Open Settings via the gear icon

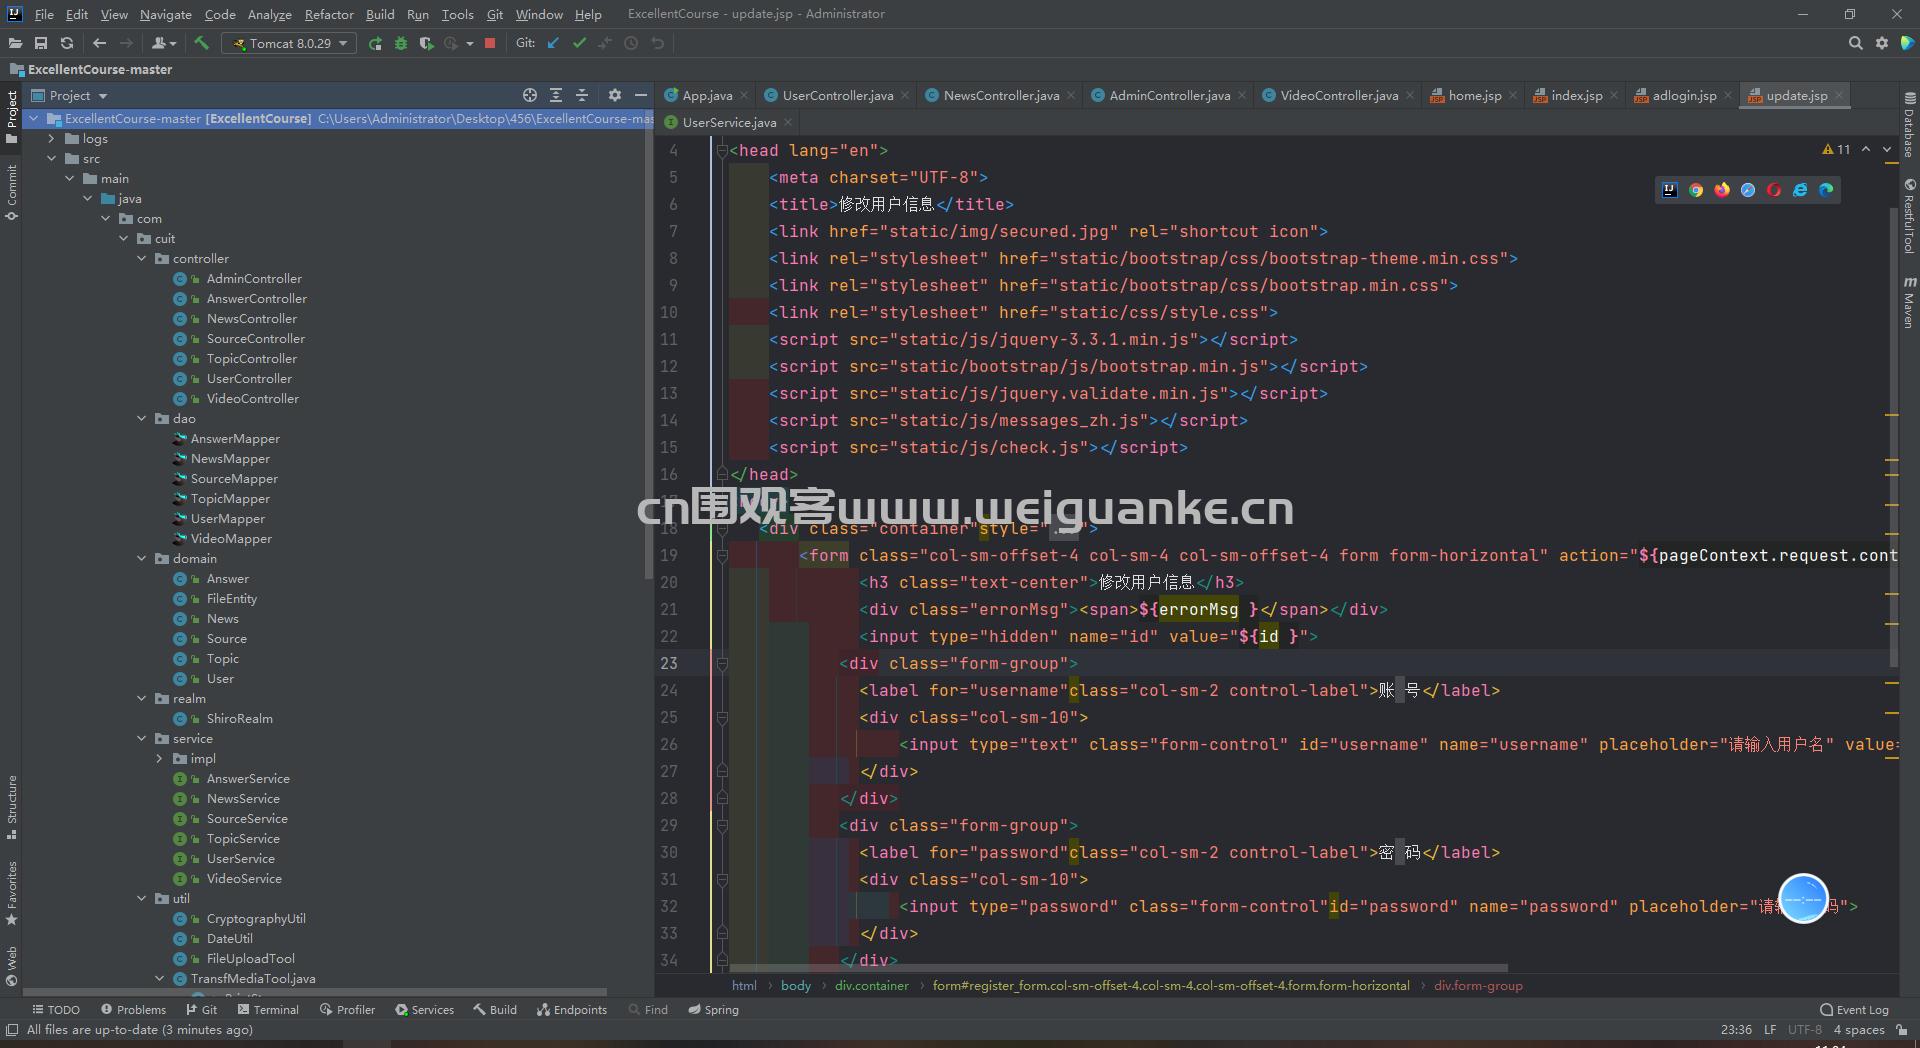coord(1882,43)
